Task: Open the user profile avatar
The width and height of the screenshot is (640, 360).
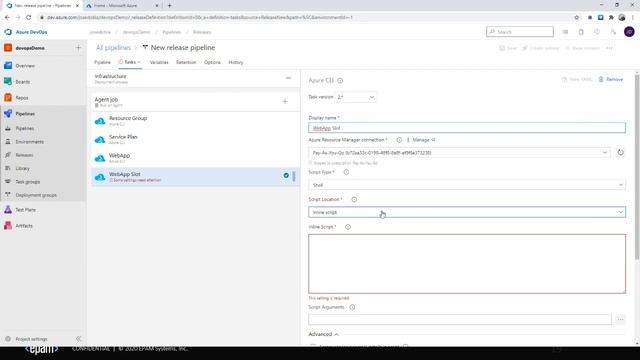Action: coord(629,31)
